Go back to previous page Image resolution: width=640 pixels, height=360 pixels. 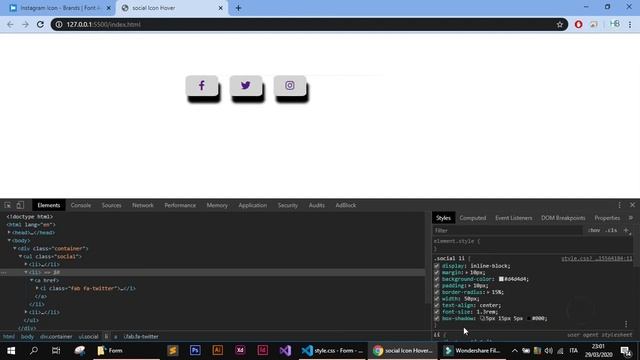pyautogui.click(x=10, y=24)
